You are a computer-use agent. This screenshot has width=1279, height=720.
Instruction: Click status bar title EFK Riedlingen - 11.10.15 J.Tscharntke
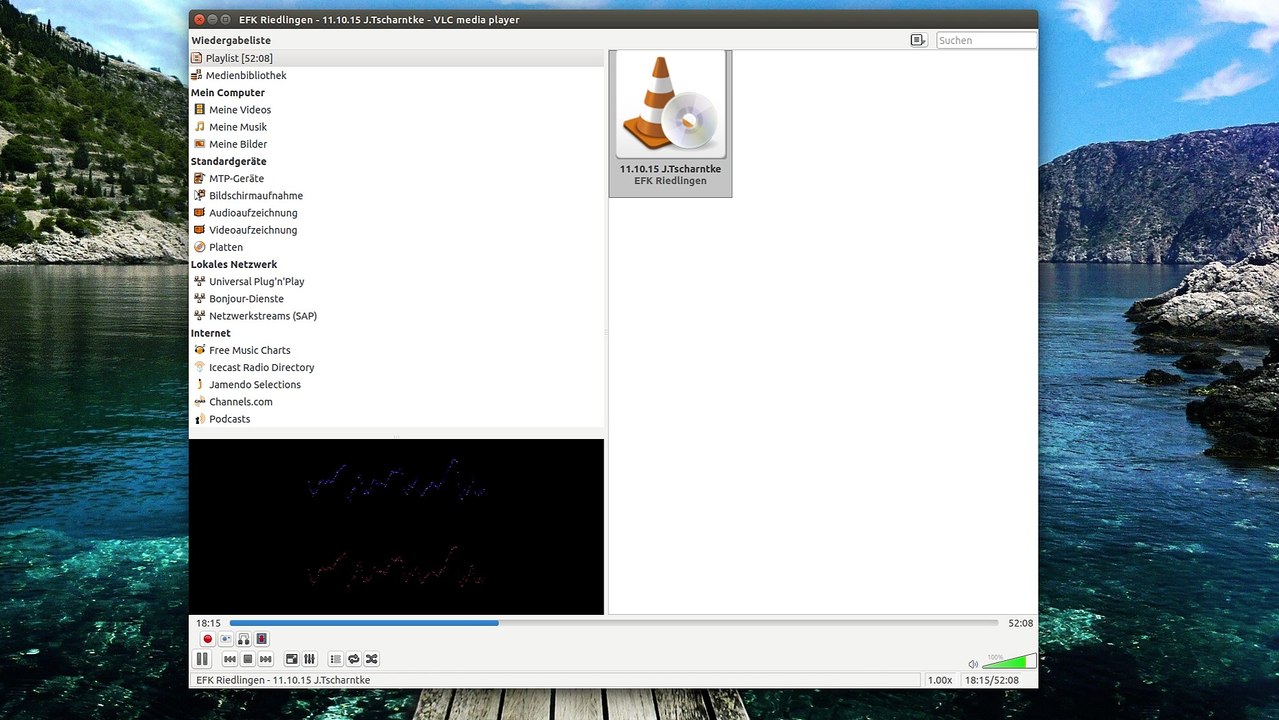(x=283, y=680)
